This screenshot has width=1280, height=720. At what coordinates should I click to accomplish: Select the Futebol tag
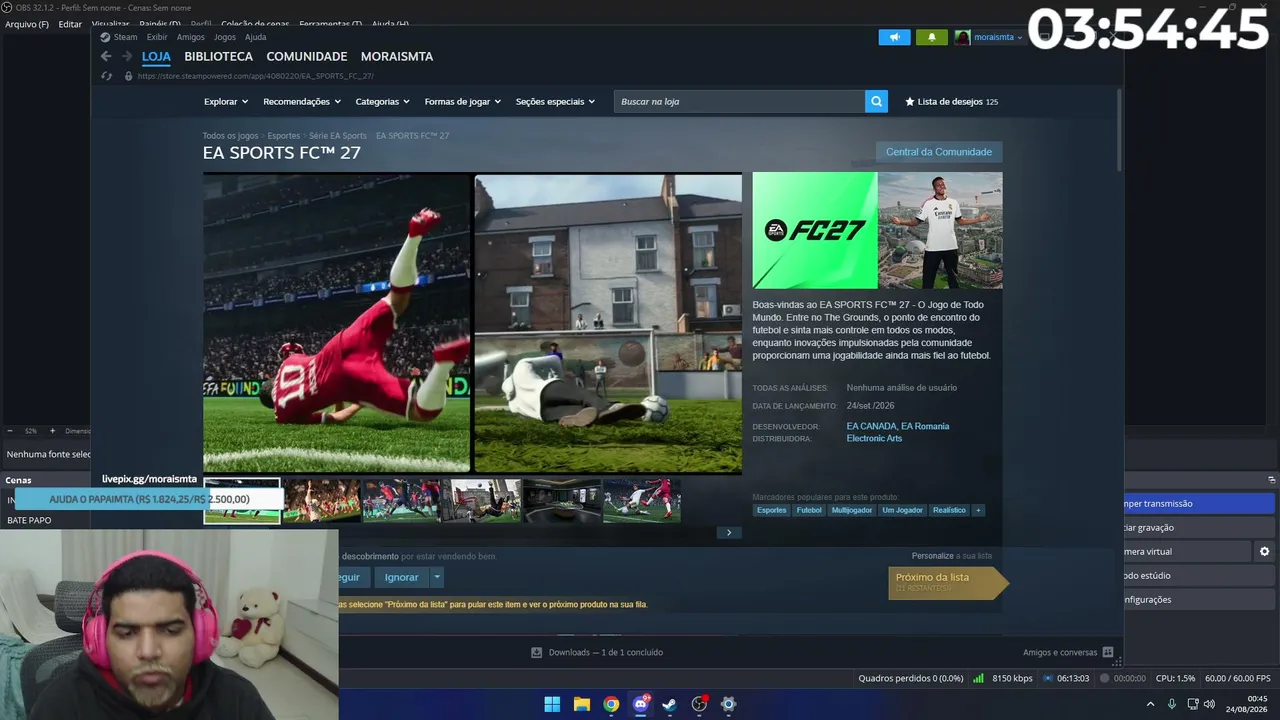[809, 510]
